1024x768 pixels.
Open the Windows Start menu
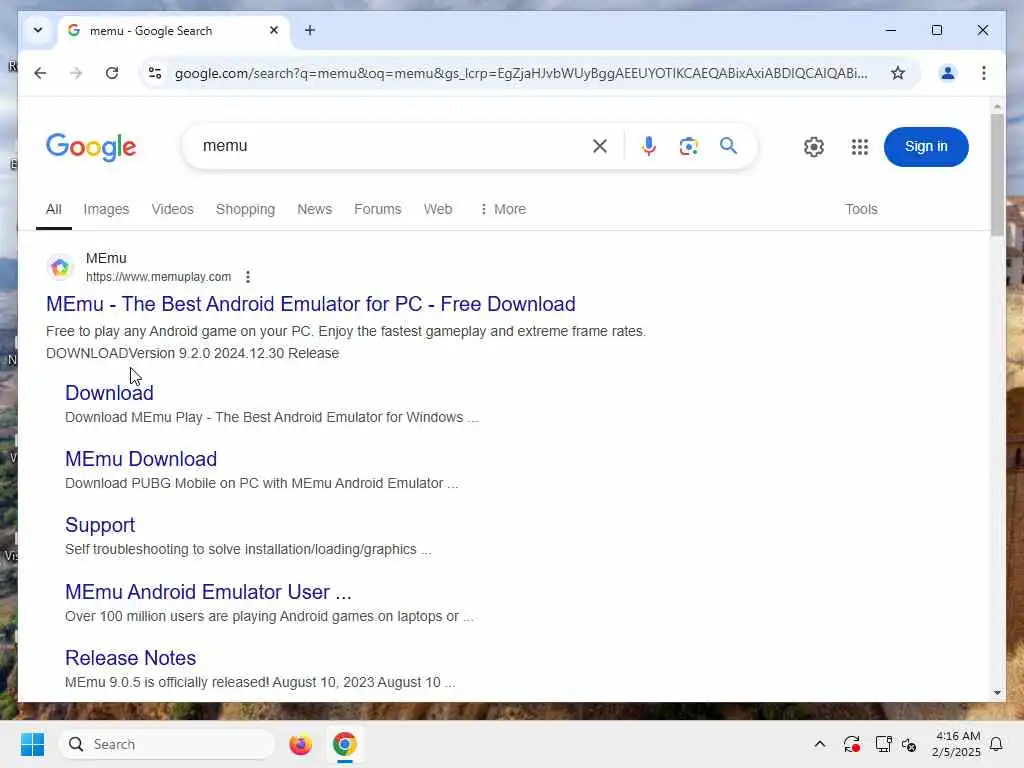[x=32, y=744]
